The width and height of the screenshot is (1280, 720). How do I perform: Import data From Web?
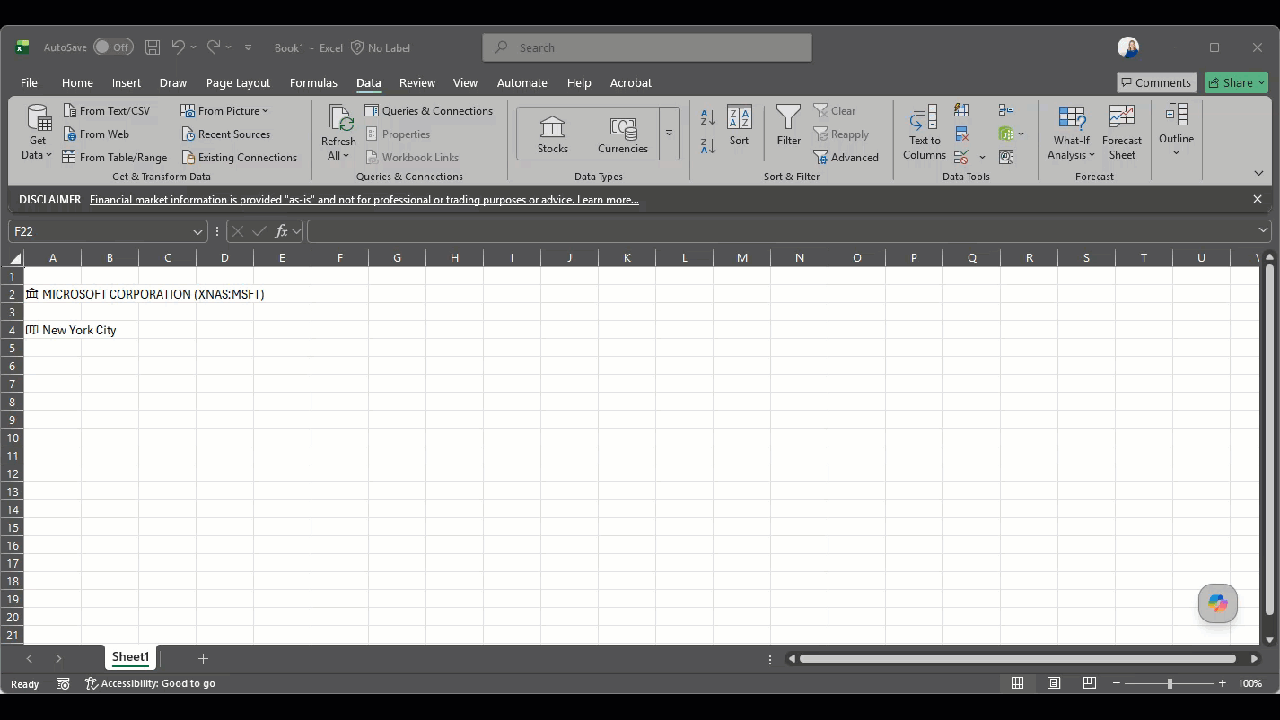pos(96,134)
